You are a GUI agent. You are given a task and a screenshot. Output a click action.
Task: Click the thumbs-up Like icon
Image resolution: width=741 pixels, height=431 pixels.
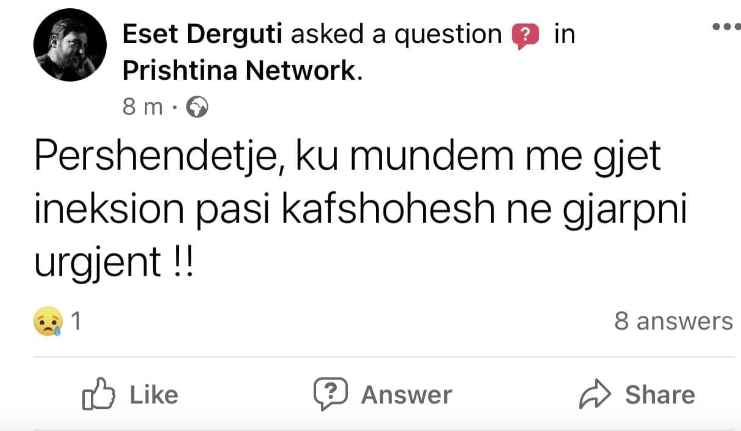(99, 394)
